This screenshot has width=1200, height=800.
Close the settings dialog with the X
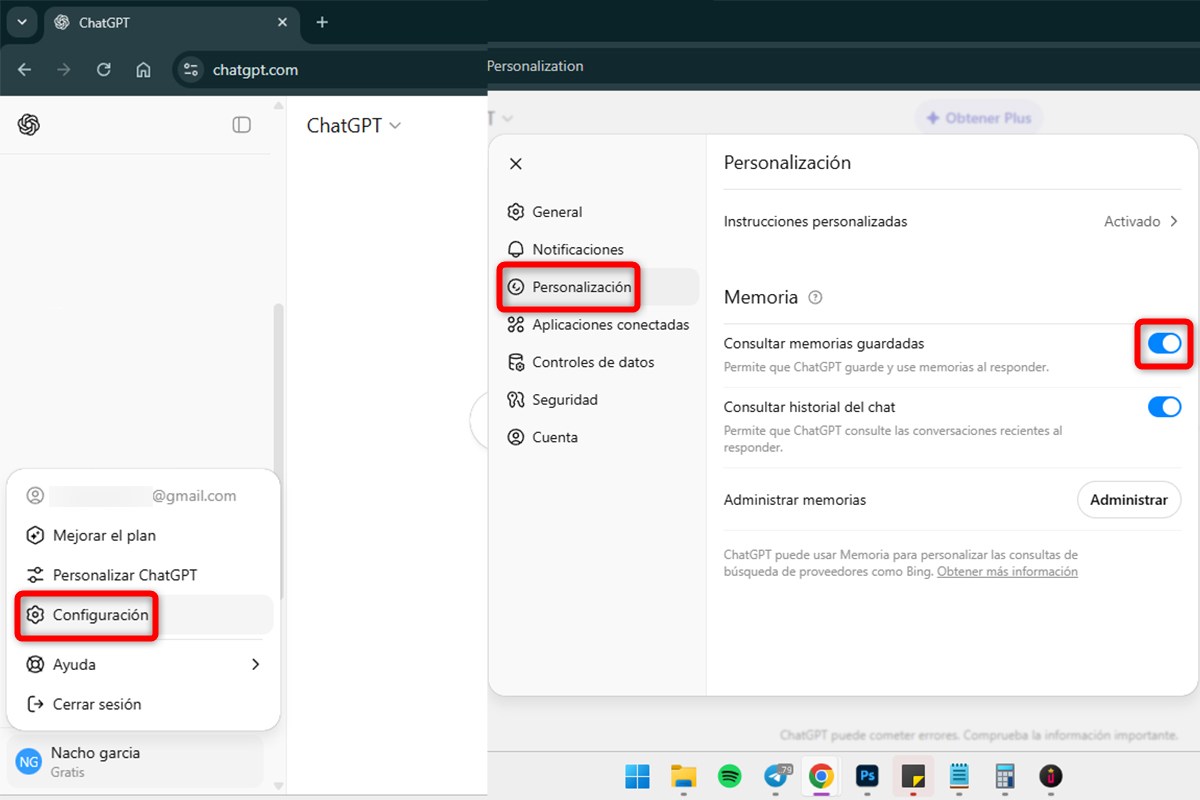pyautogui.click(x=516, y=163)
